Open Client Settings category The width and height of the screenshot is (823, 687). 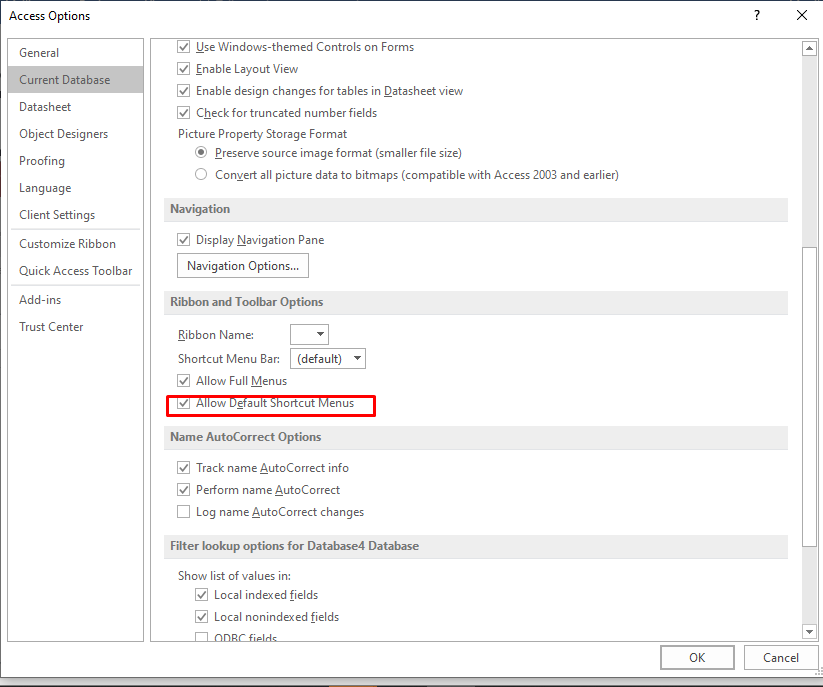click(76, 215)
